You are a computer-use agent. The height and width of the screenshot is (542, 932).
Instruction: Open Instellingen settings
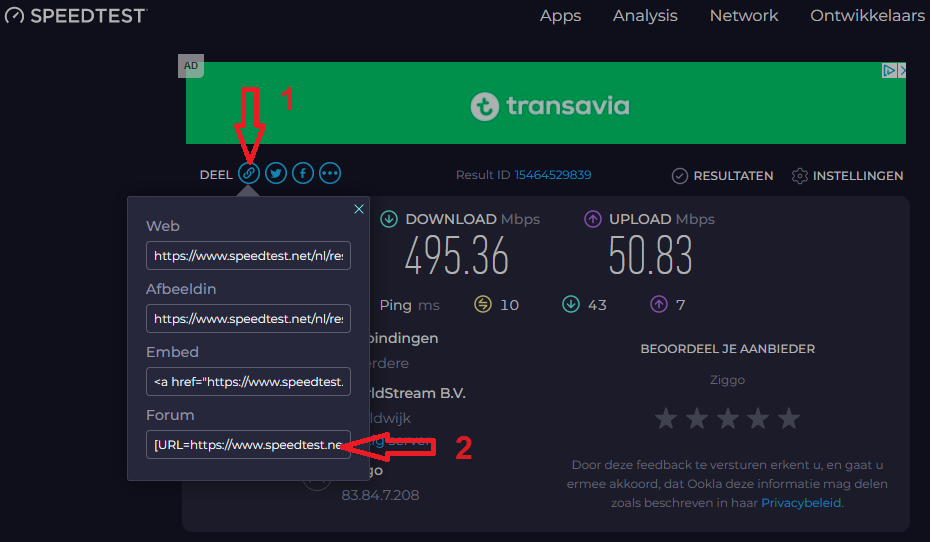(x=858, y=176)
